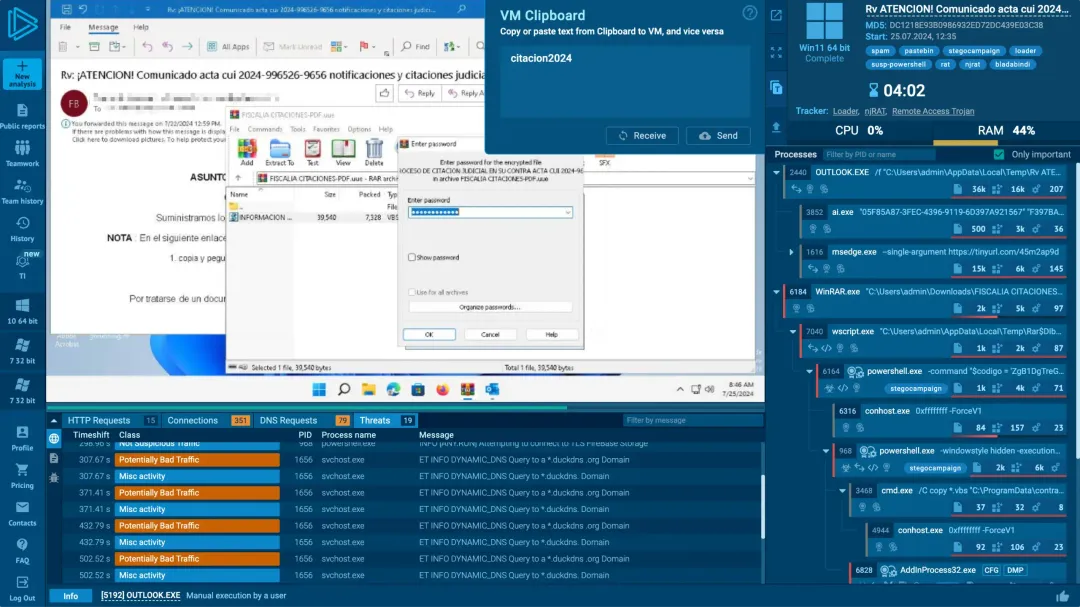
Task: Click the Receive button in VM Clipboard
Action: 642,136
